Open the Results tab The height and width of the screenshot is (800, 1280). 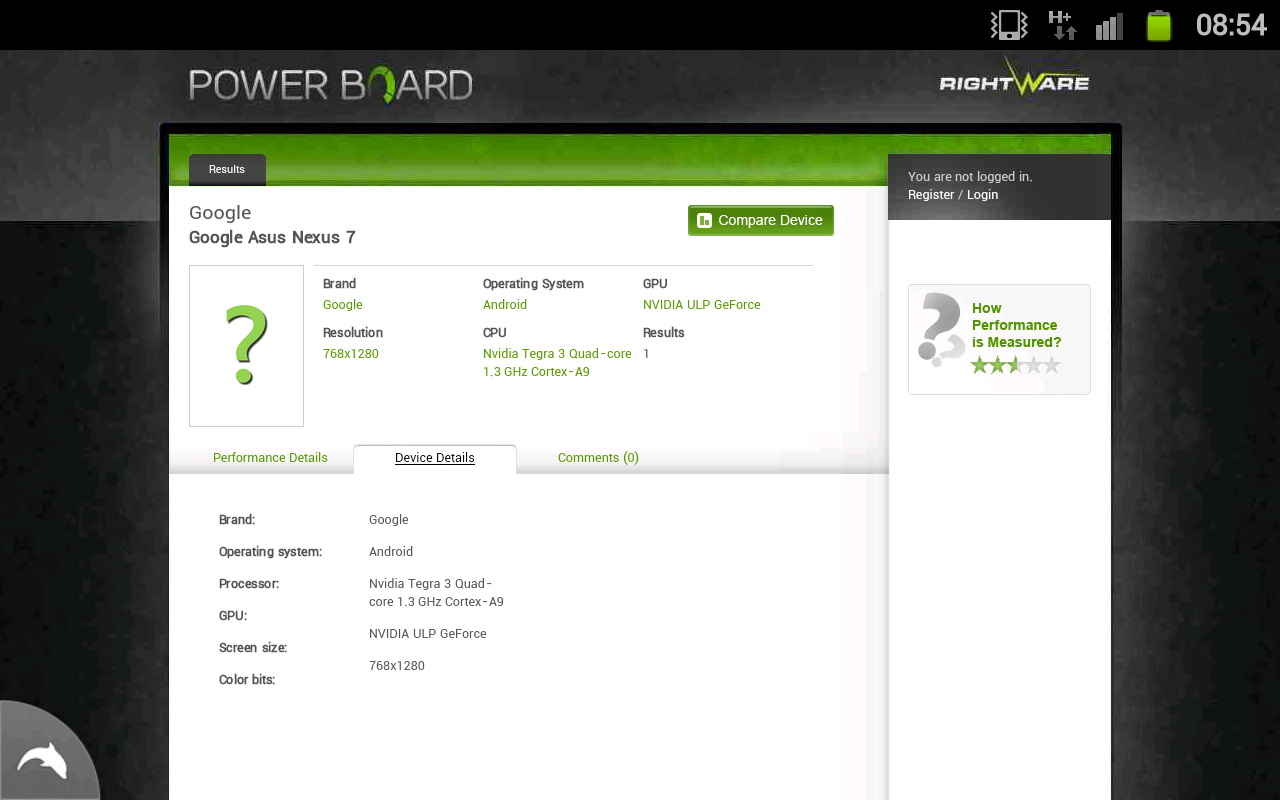click(x=227, y=170)
